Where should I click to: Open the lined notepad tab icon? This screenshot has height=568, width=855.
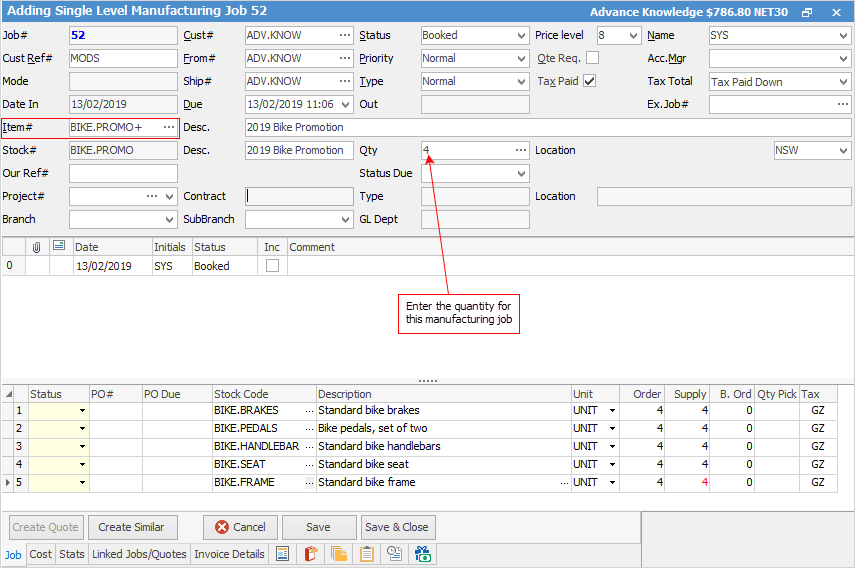click(x=367, y=554)
